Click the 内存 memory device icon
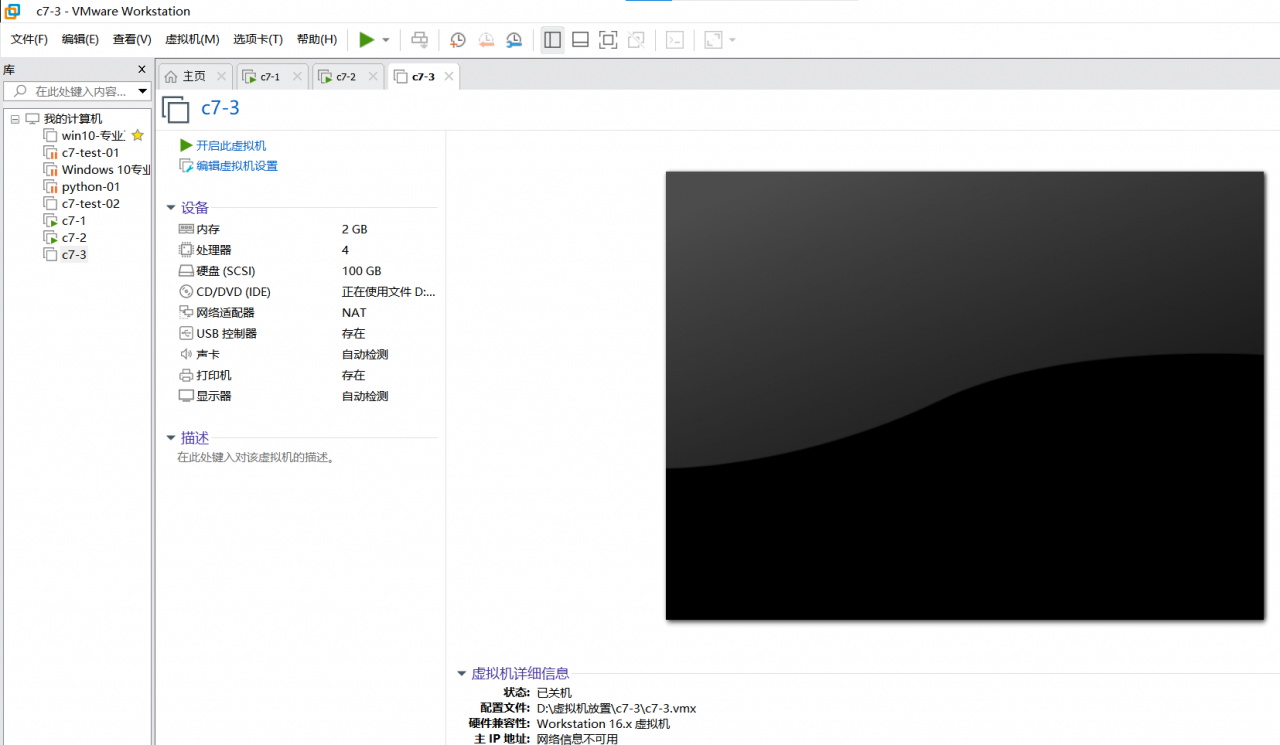Image resolution: width=1280 pixels, height=745 pixels. (x=186, y=229)
